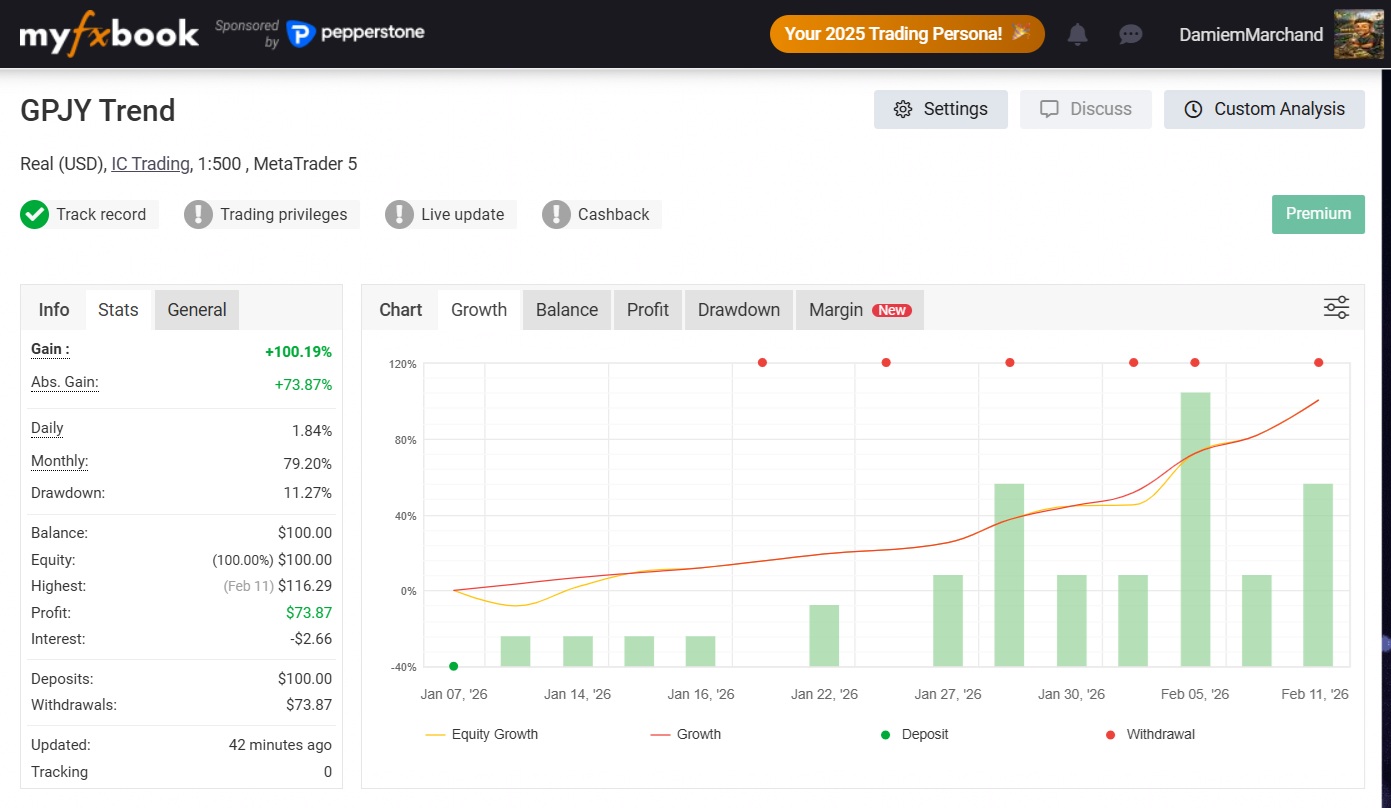Select the 42 minutes ago text
Viewport: 1391px width, 808px height.
280,745
